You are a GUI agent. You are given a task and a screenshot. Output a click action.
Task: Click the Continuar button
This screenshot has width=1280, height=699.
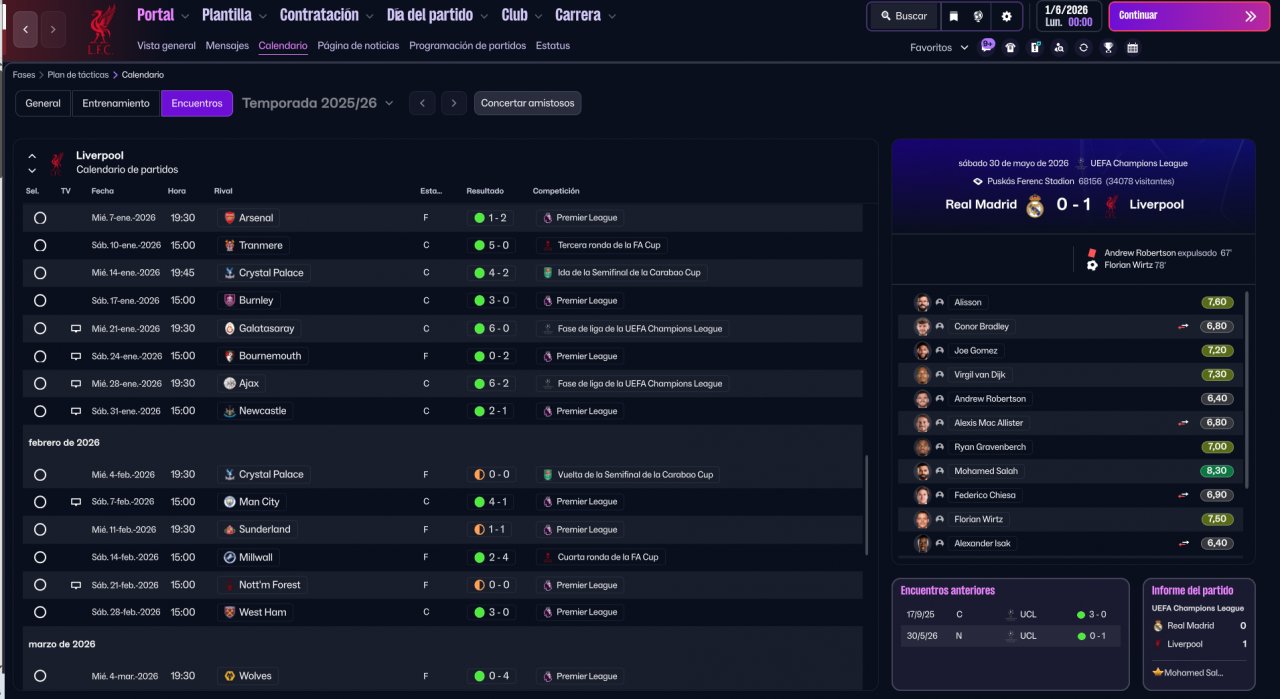coord(1189,16)
